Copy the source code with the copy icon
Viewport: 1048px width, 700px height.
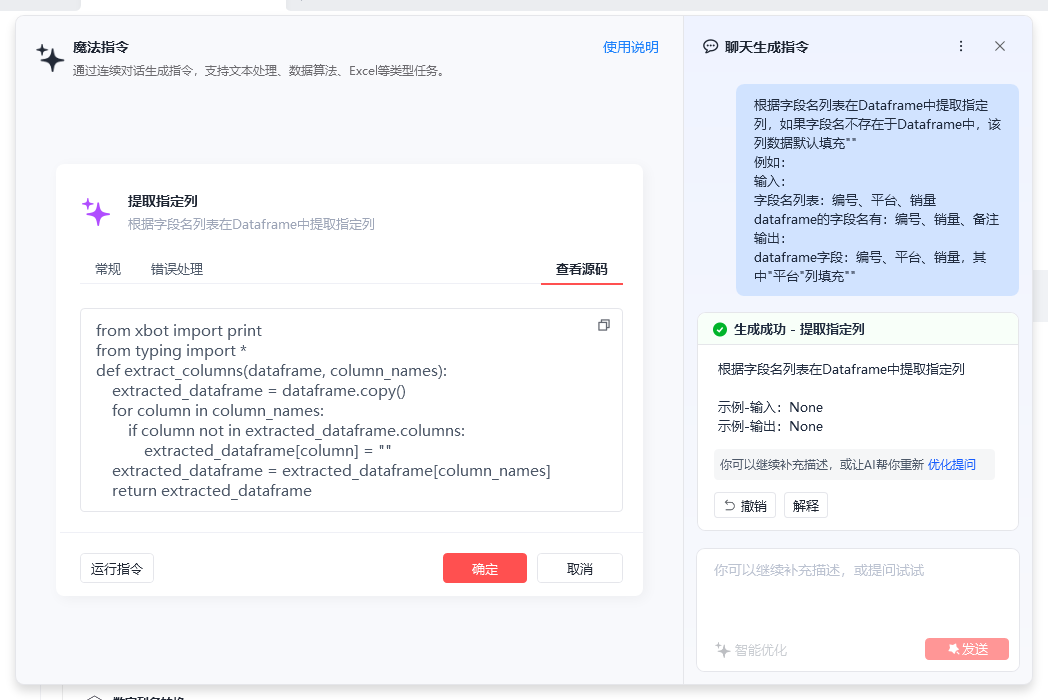603,325
